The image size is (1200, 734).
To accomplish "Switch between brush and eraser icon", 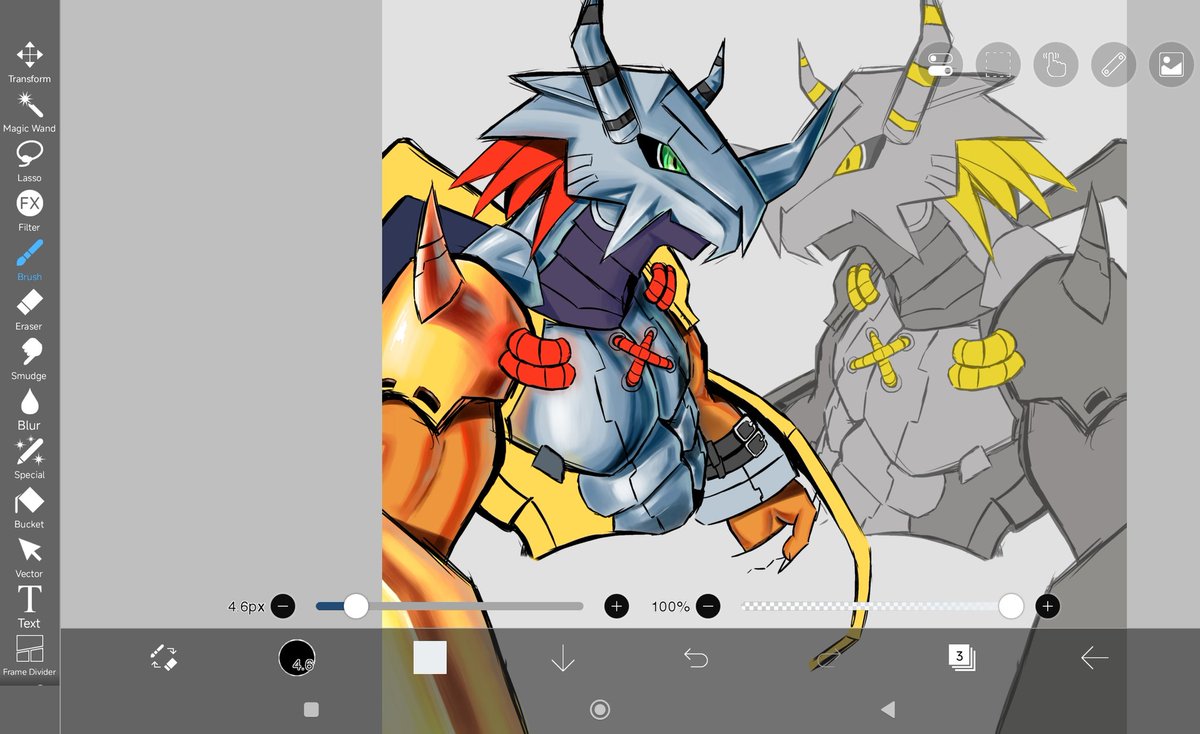I will [164, 657].
